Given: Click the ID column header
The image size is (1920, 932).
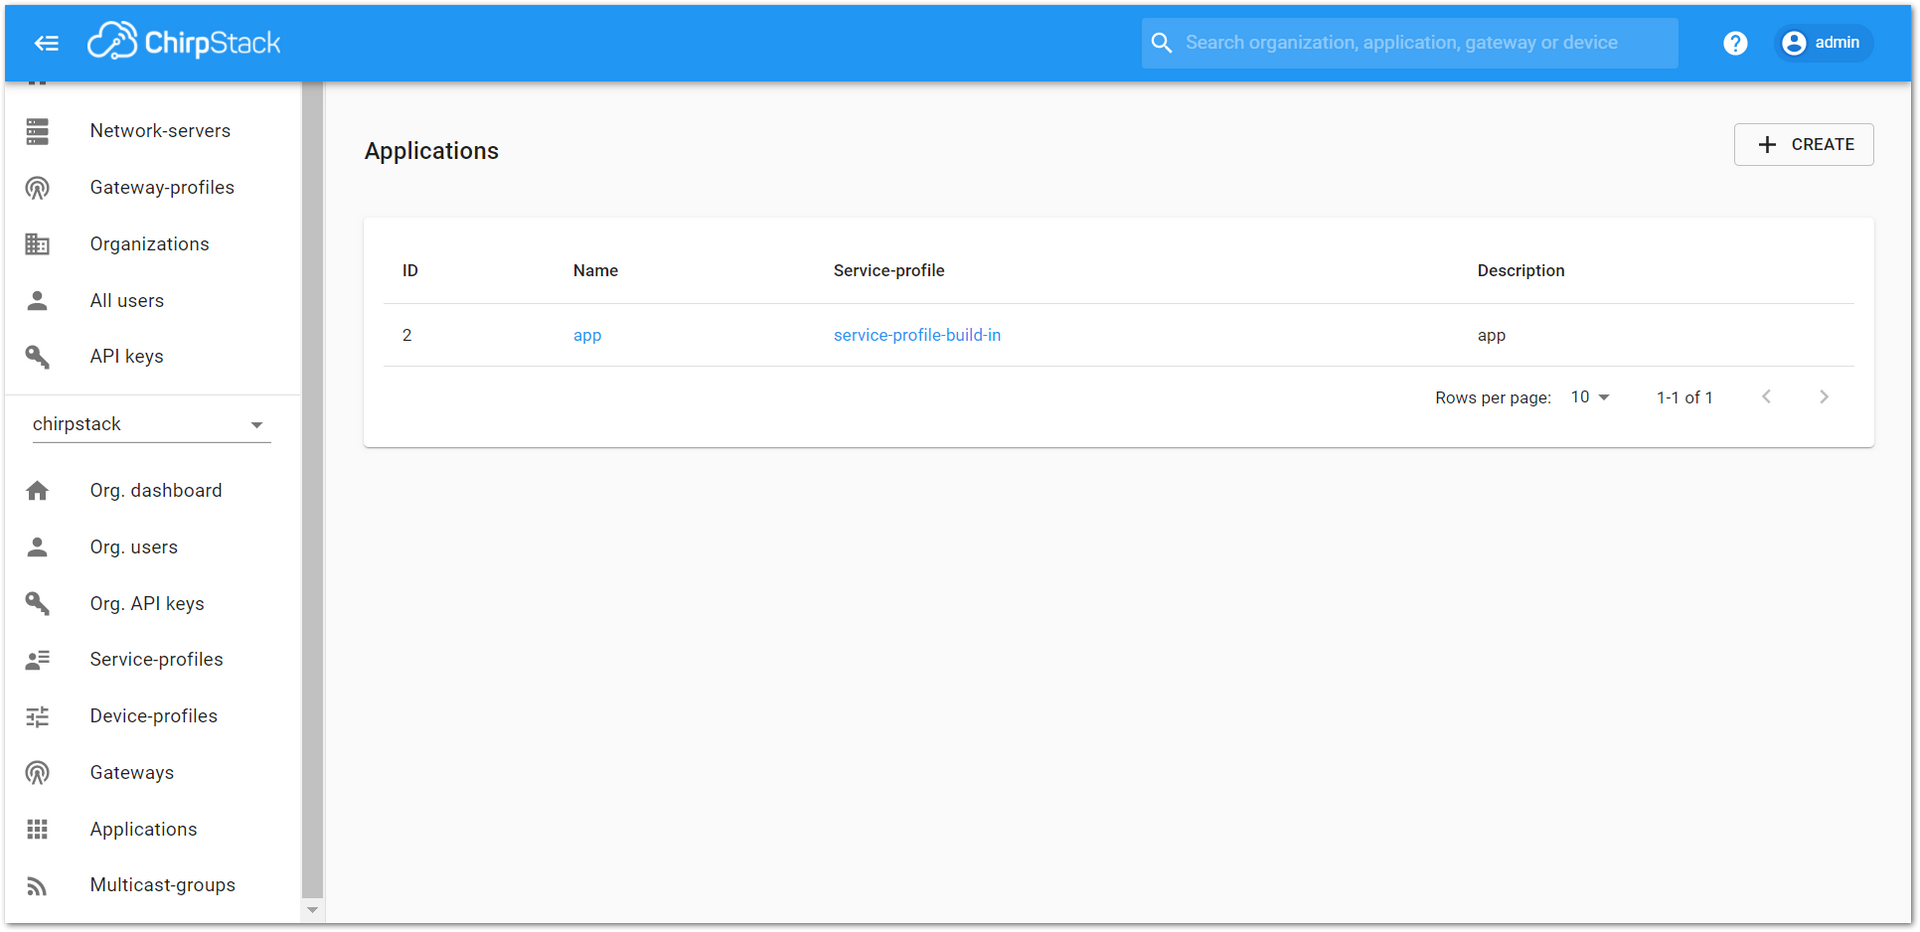Looking at the screenshot, I should 410,271.
